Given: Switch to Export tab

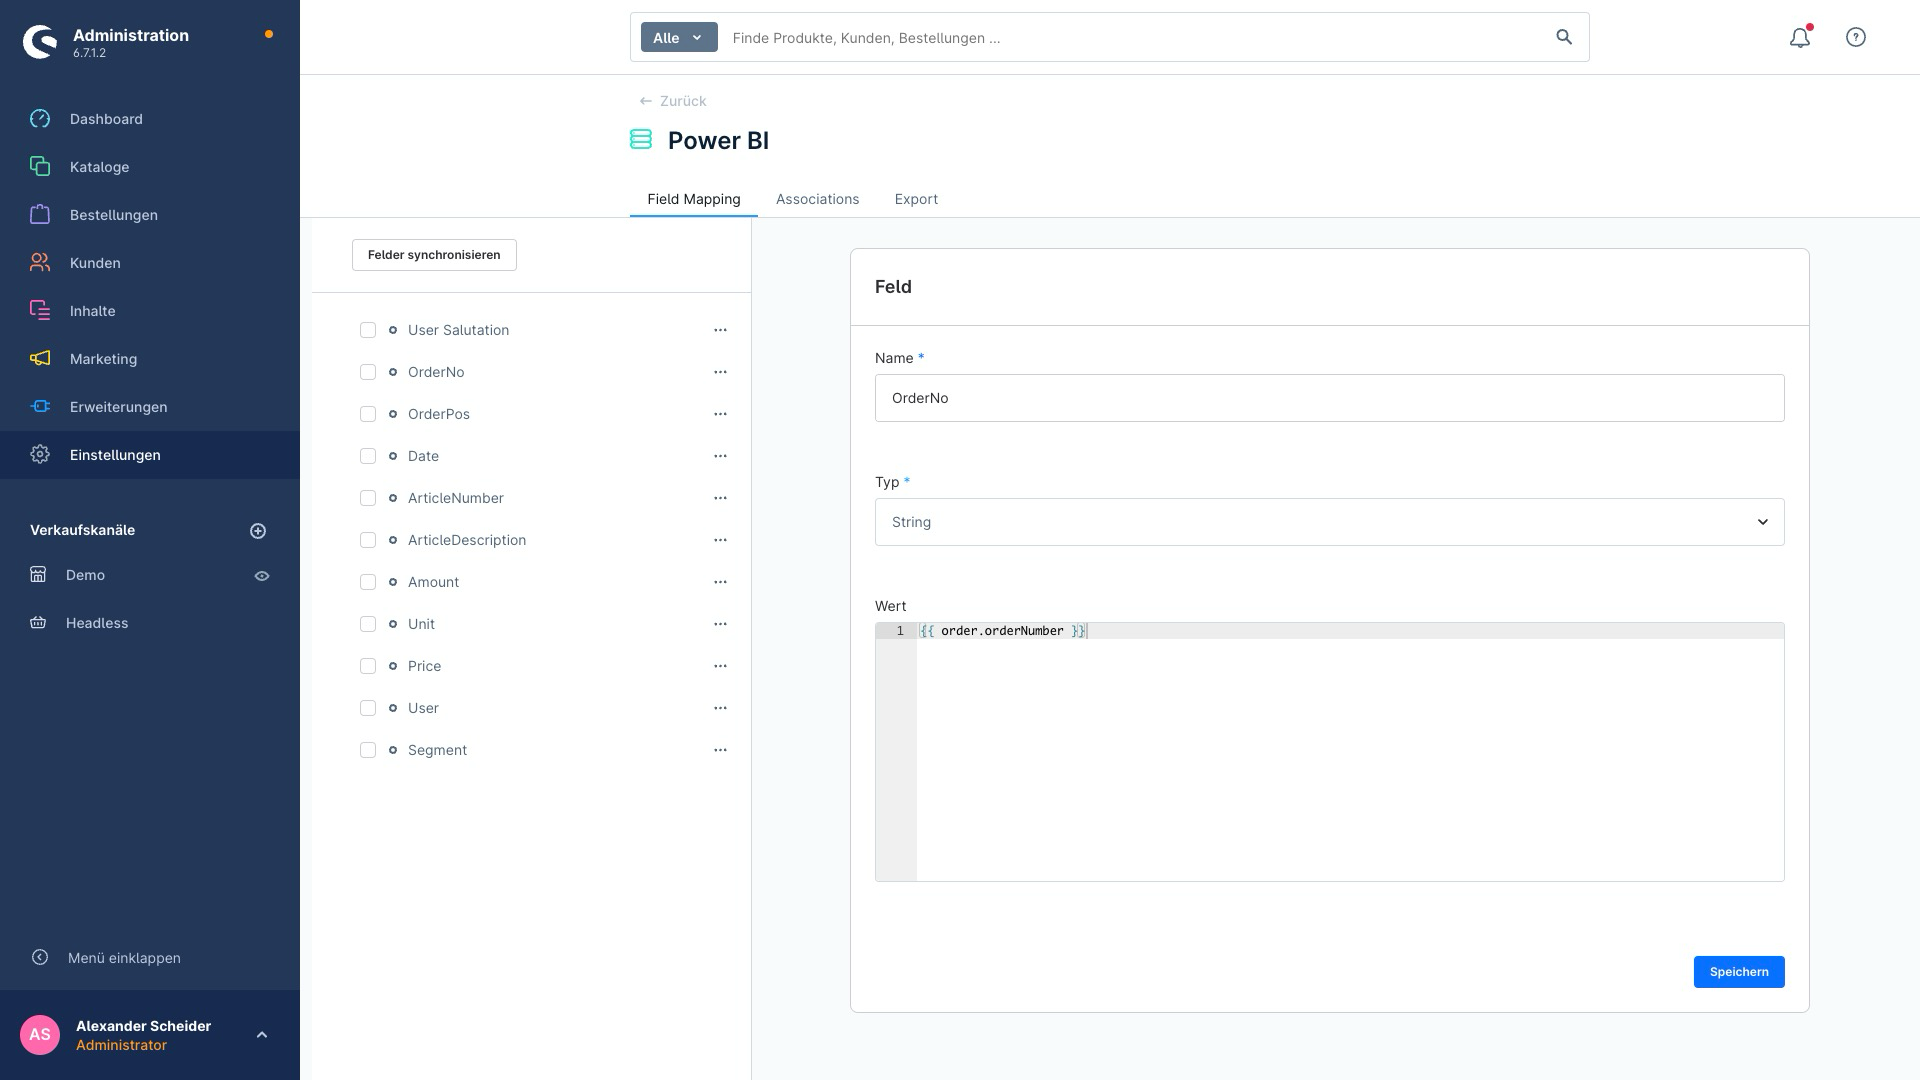Looking at the screenshot, I should pos(916,199).
